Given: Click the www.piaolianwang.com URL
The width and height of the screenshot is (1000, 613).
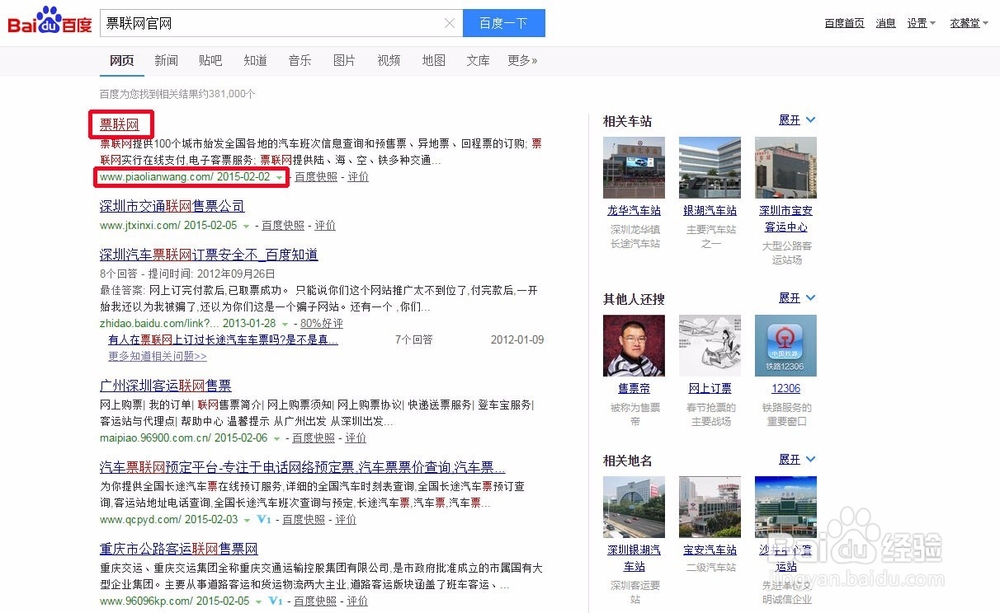Looking at the screenshot, I should point(156,177).
